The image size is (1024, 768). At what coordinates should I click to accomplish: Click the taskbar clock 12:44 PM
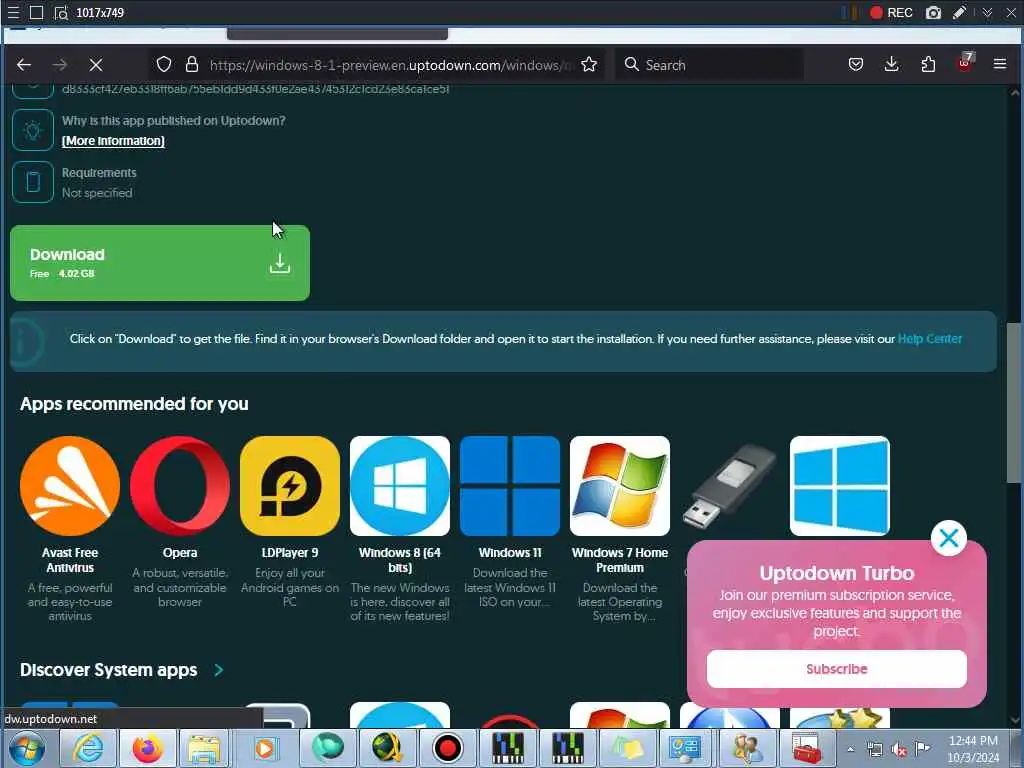(x=972, y=741)
